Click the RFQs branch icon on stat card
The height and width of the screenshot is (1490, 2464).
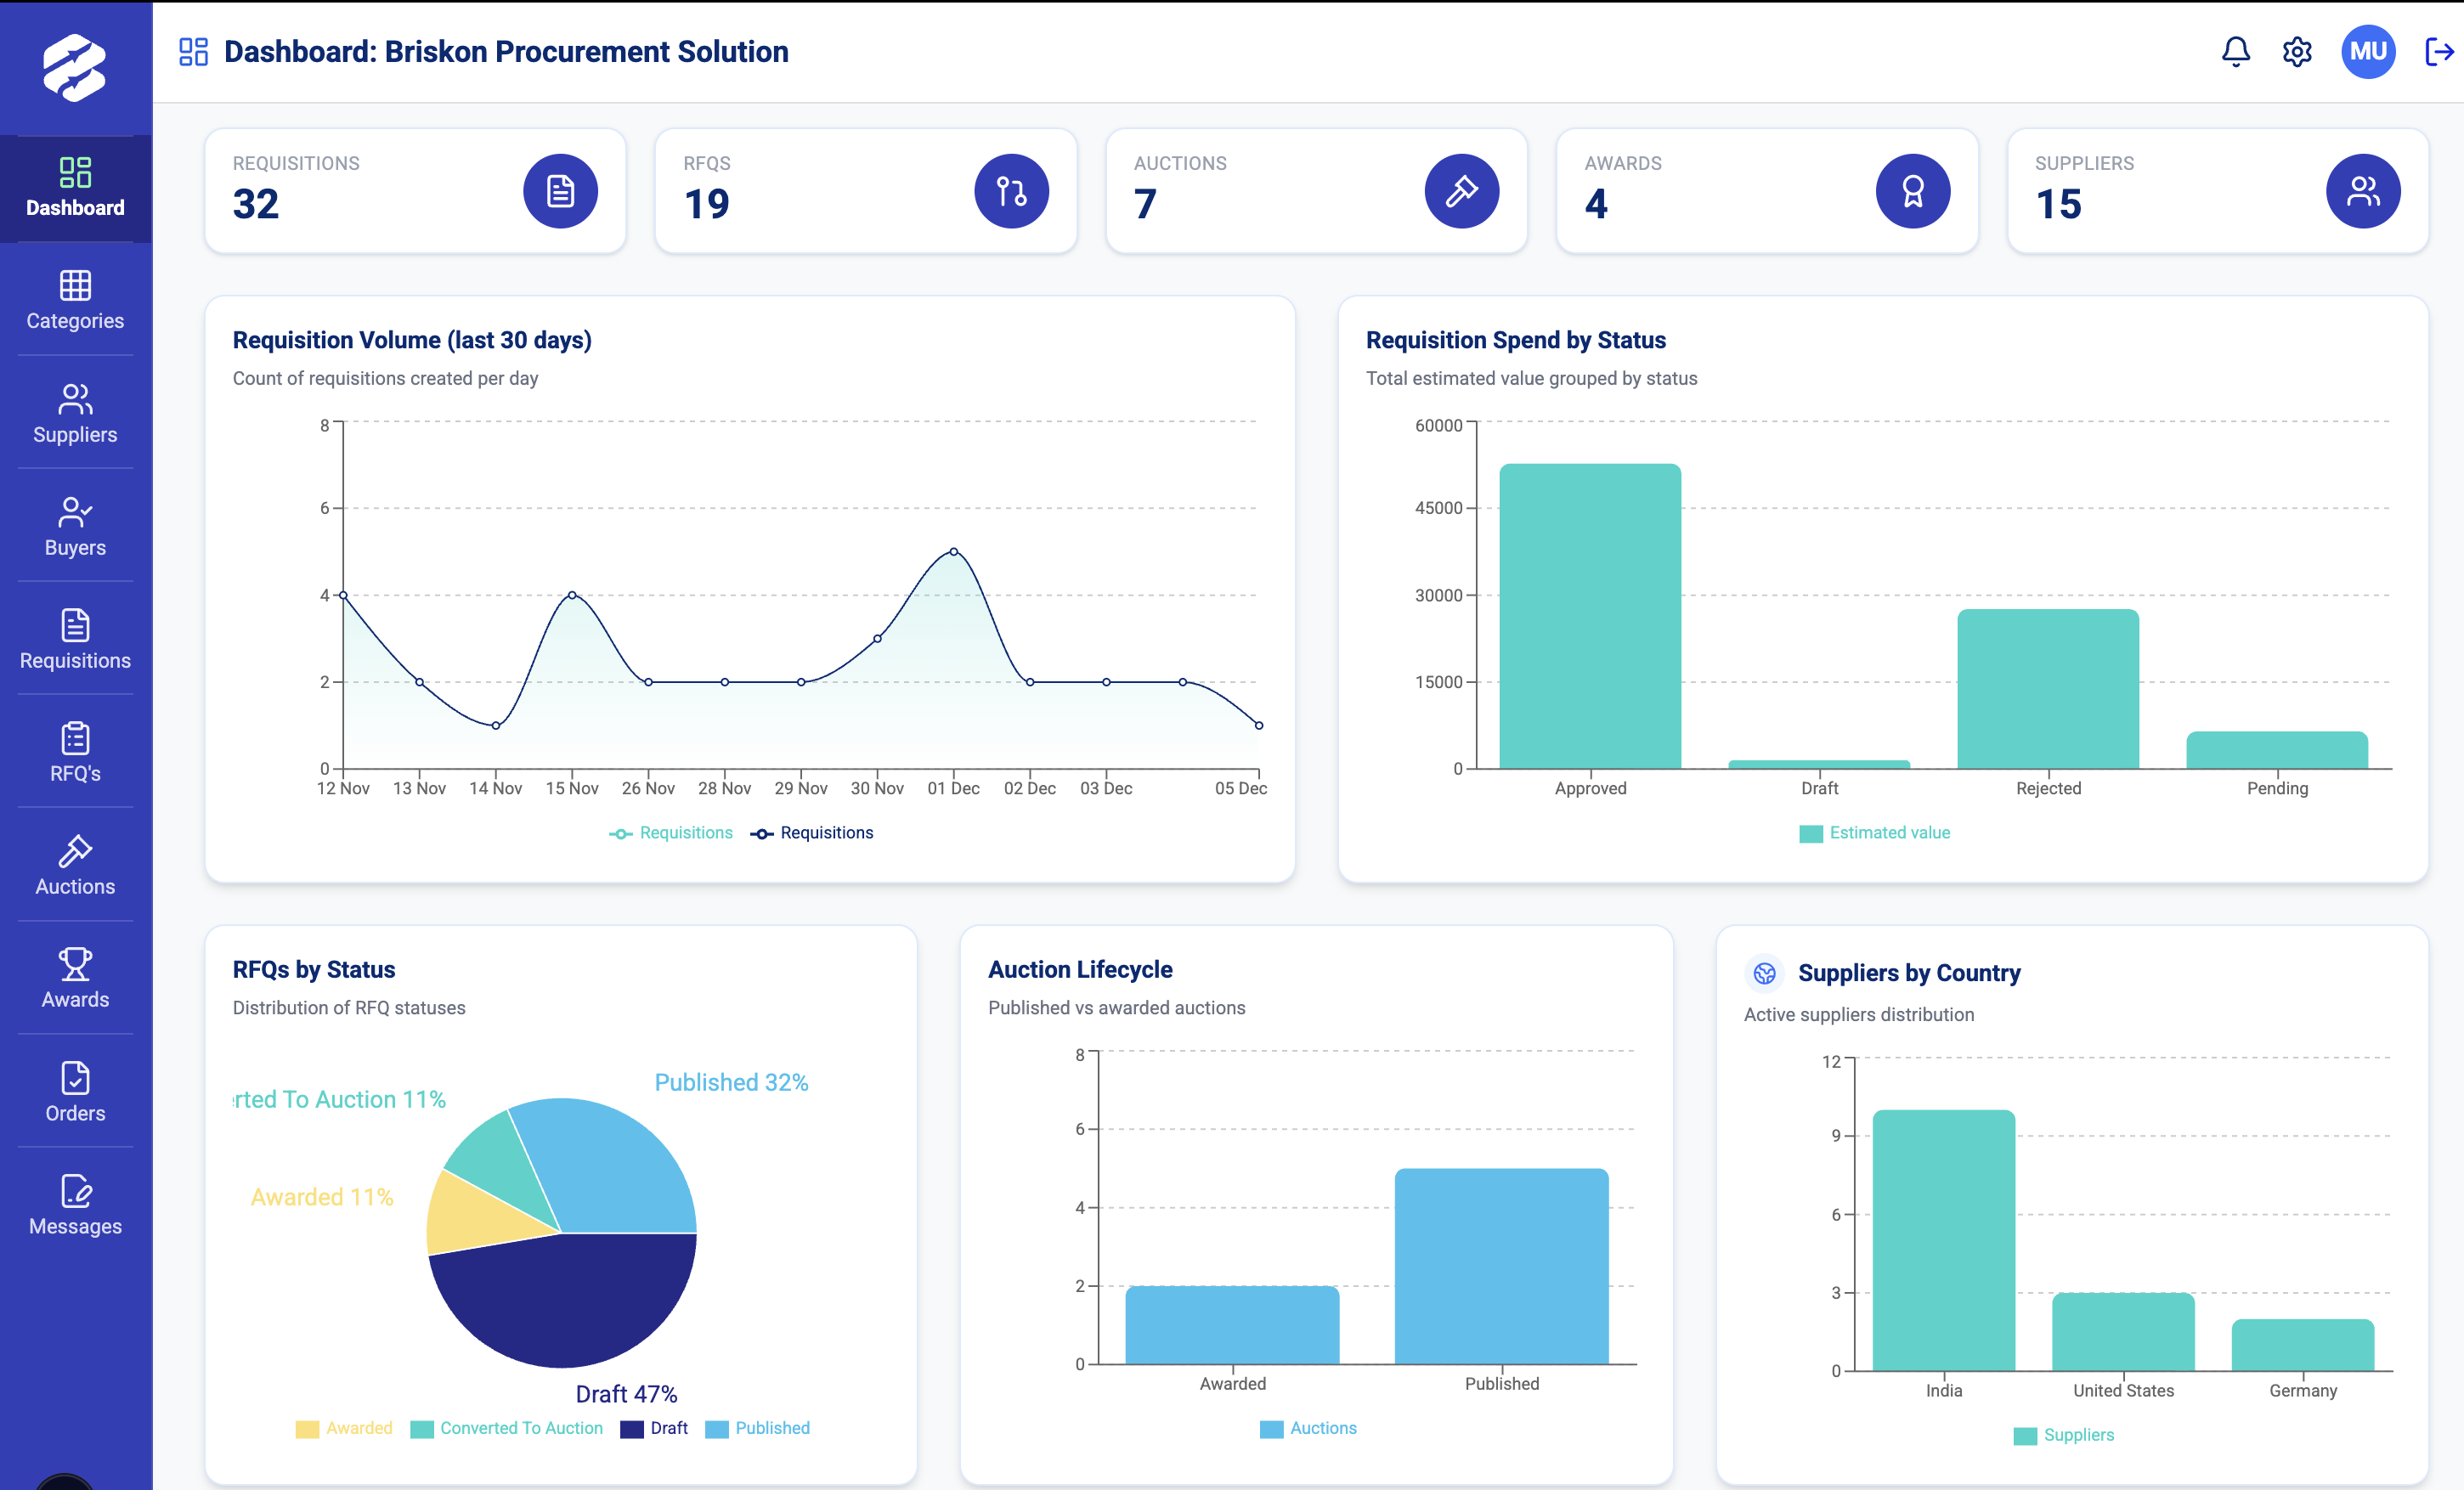(1011, 191)
